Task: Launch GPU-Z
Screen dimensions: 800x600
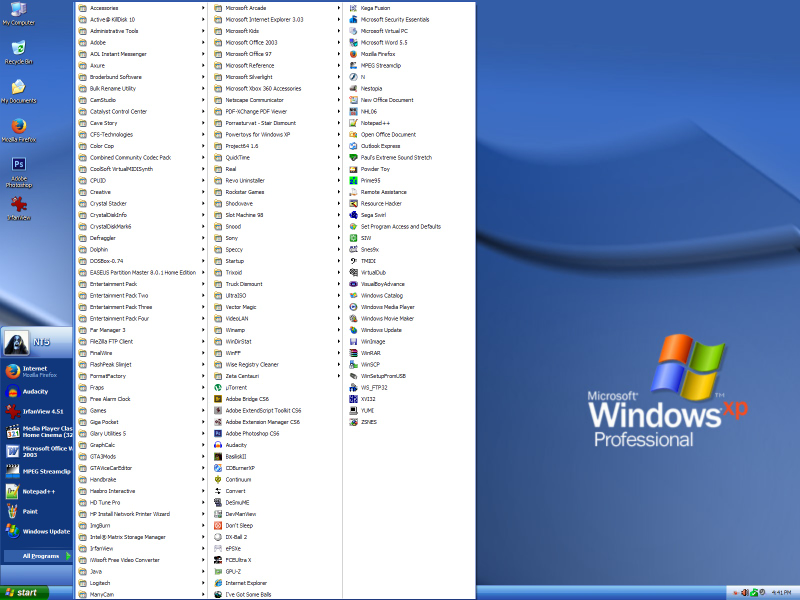Action: (x=233, y=571)
